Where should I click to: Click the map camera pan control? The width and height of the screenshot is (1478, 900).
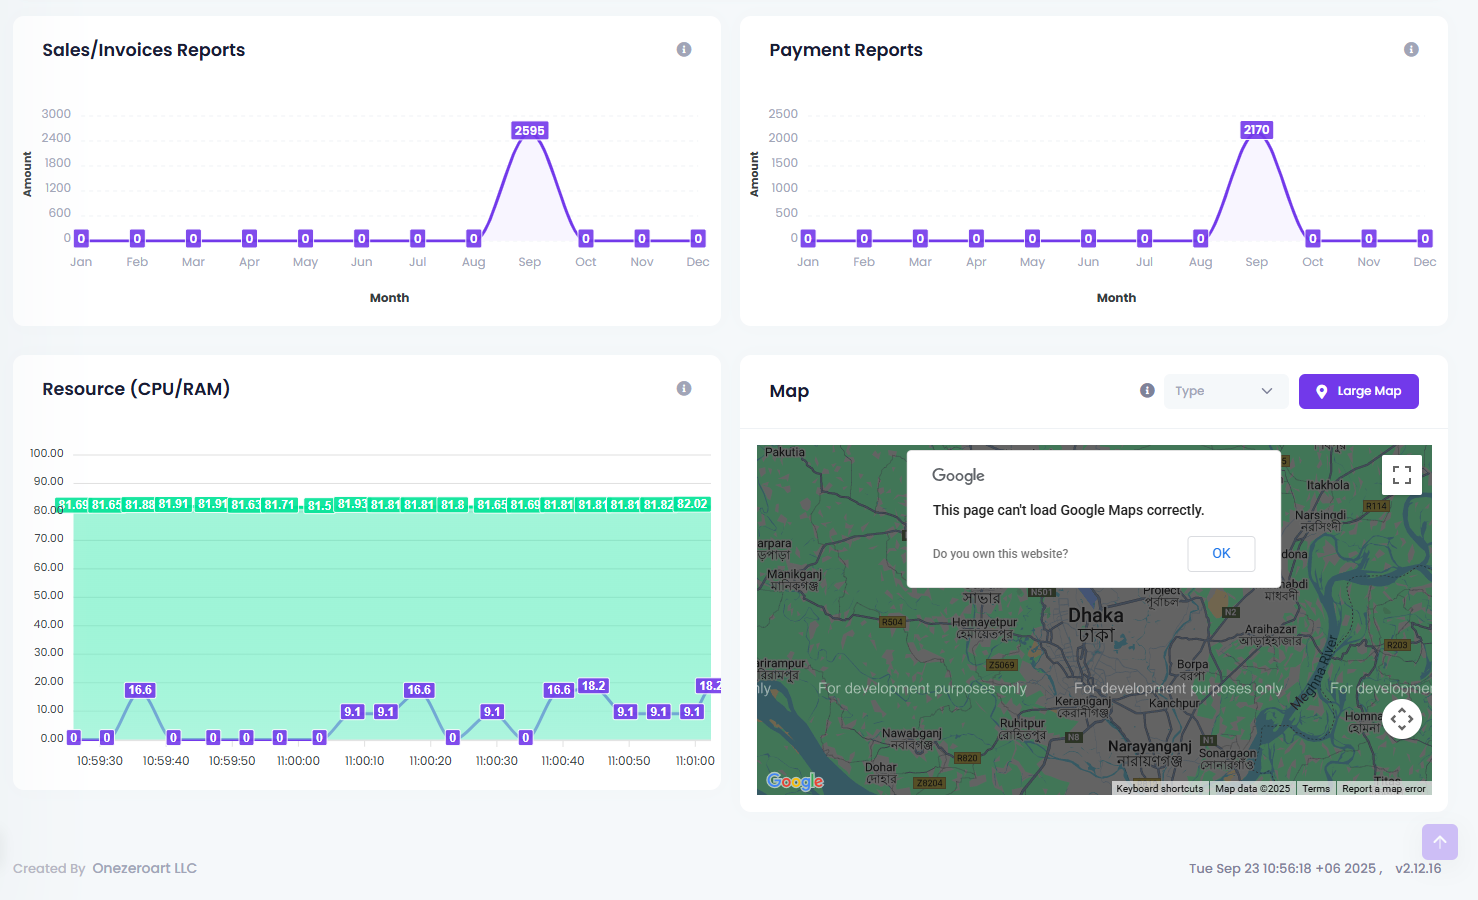1402,718
